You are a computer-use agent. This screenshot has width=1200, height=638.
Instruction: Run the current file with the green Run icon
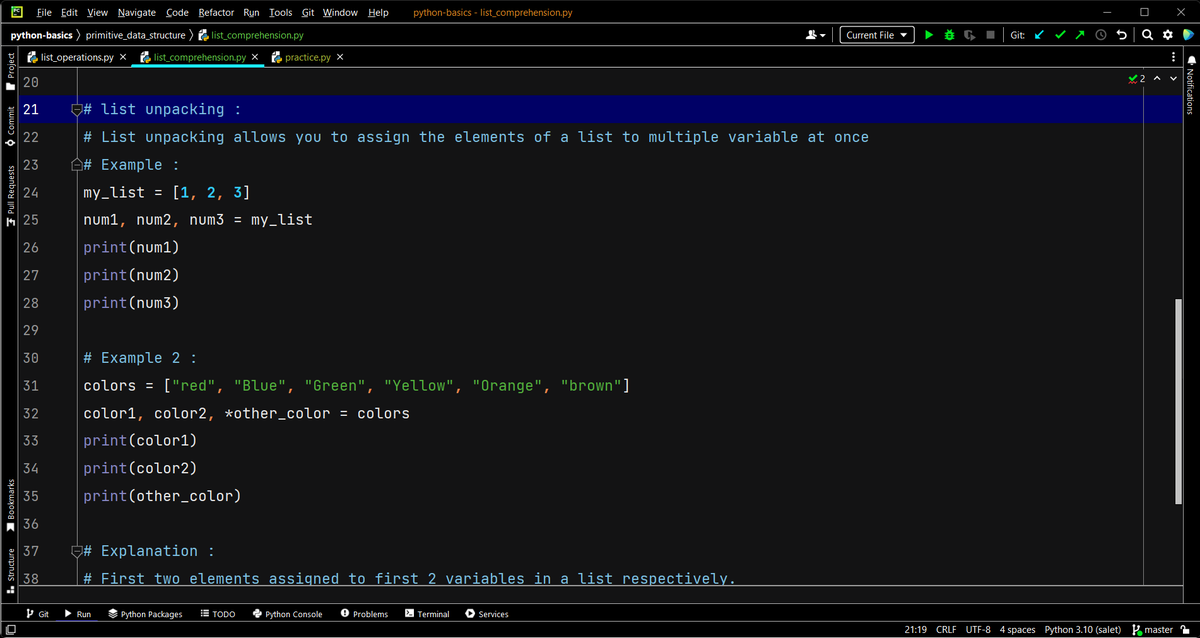[x=929, y=34]
